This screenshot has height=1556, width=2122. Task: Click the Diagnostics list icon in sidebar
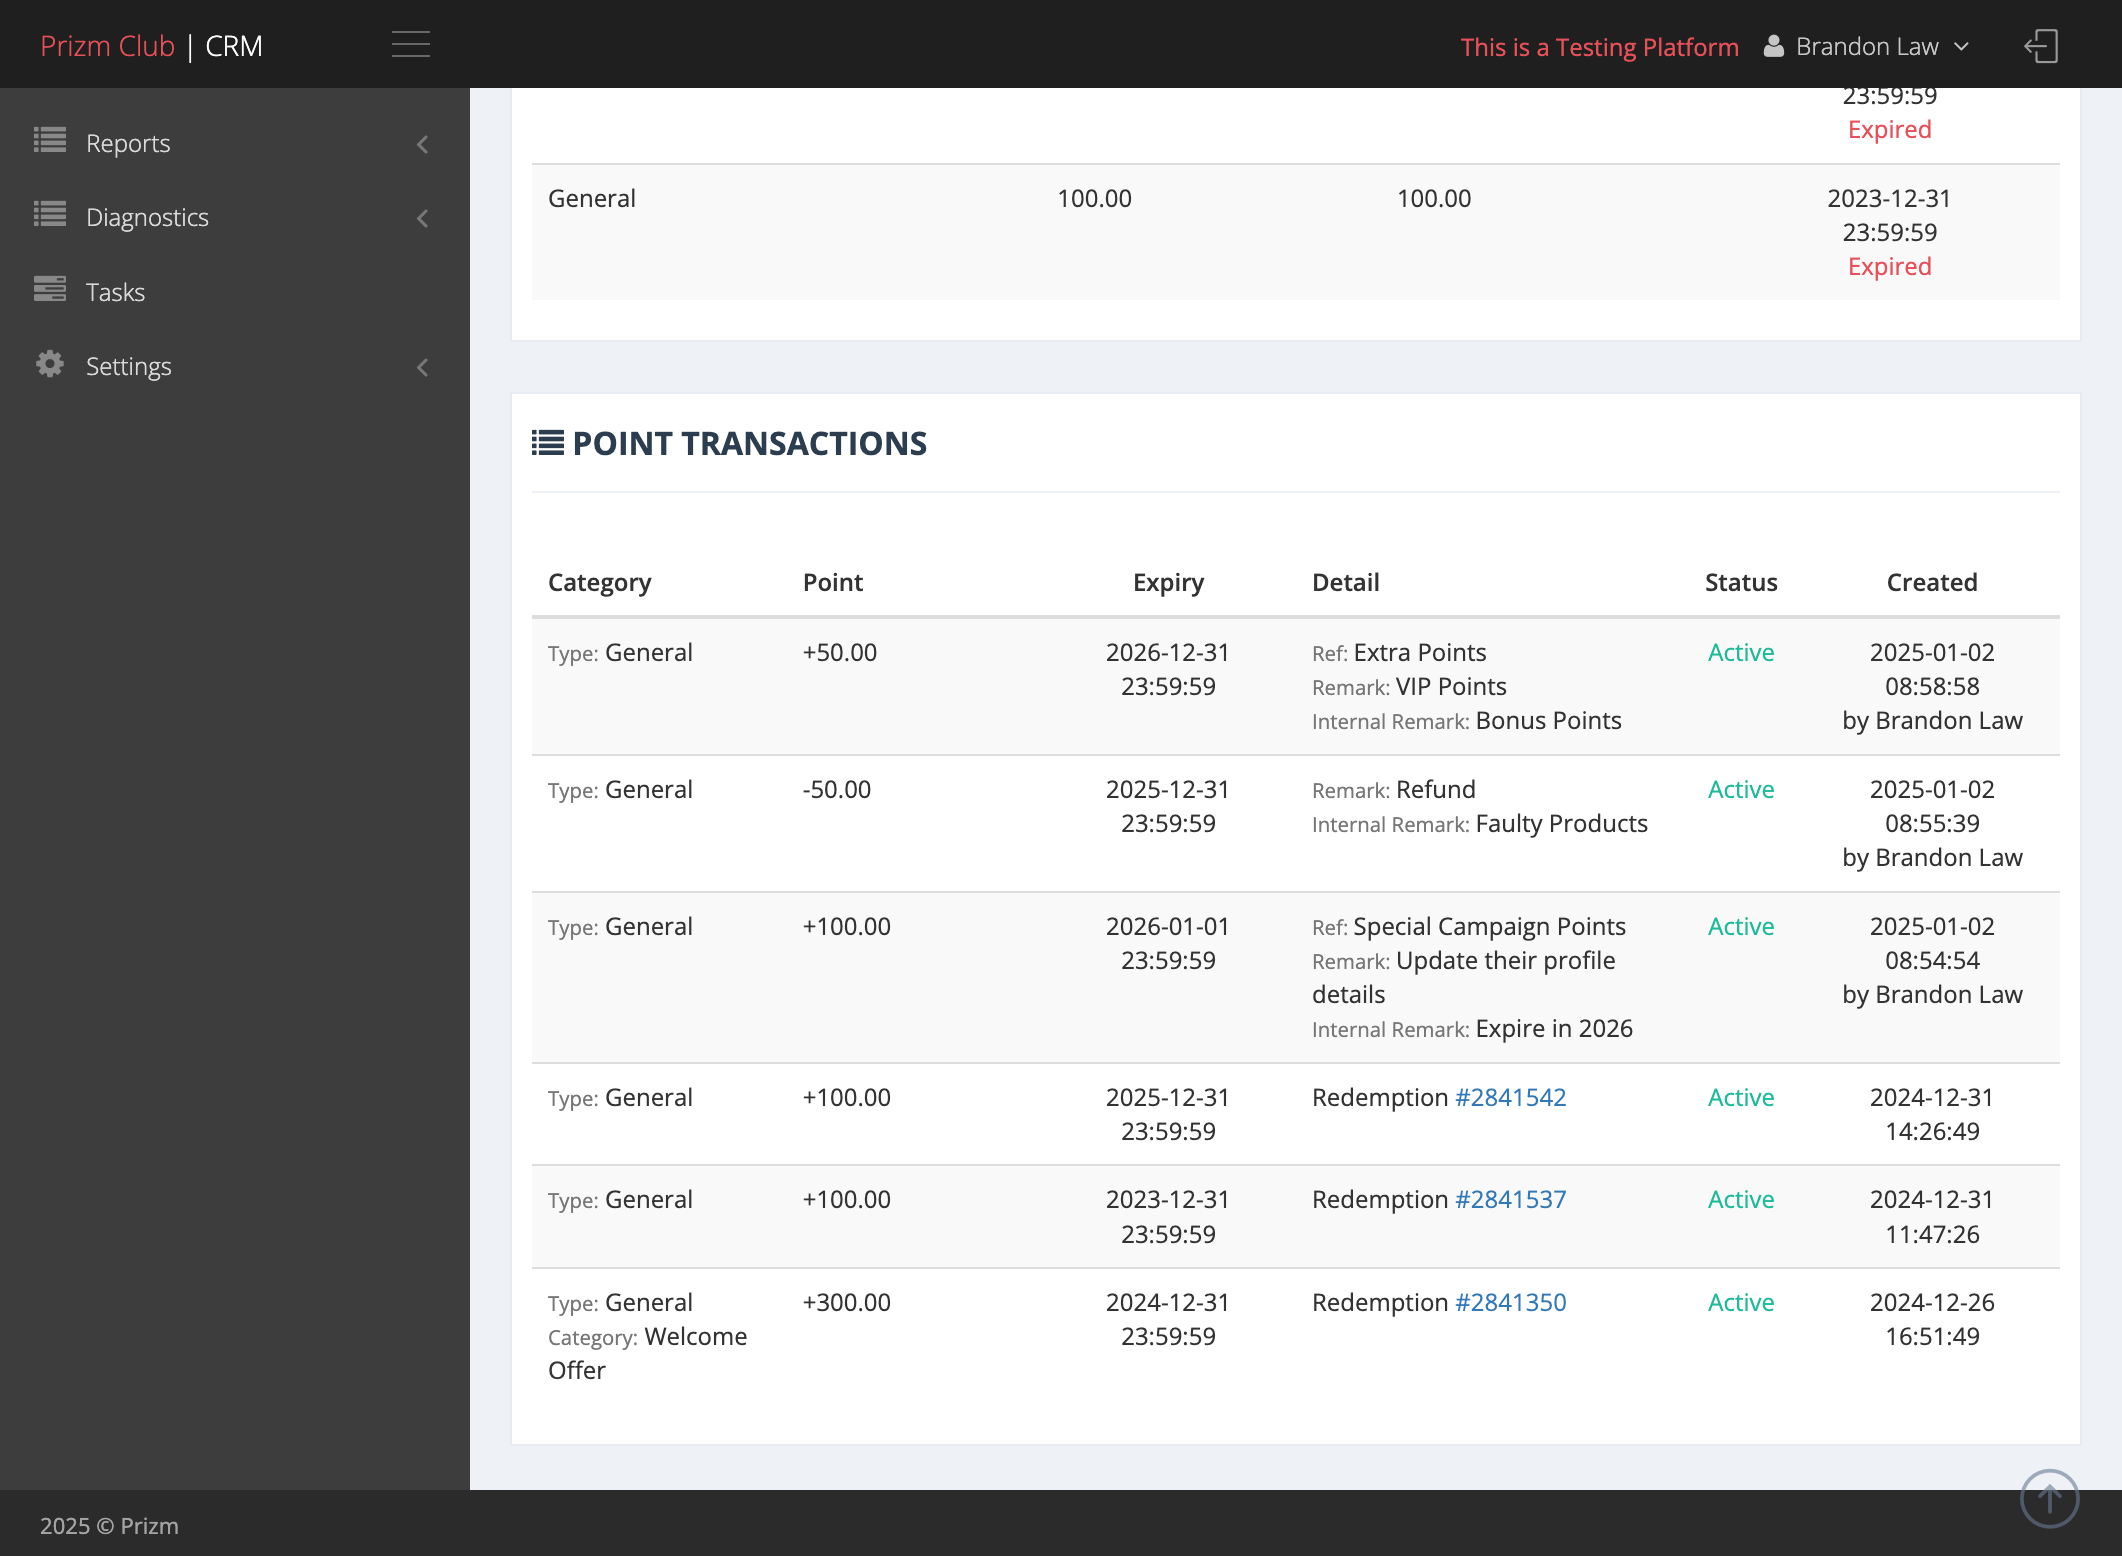tap(50, 215)
